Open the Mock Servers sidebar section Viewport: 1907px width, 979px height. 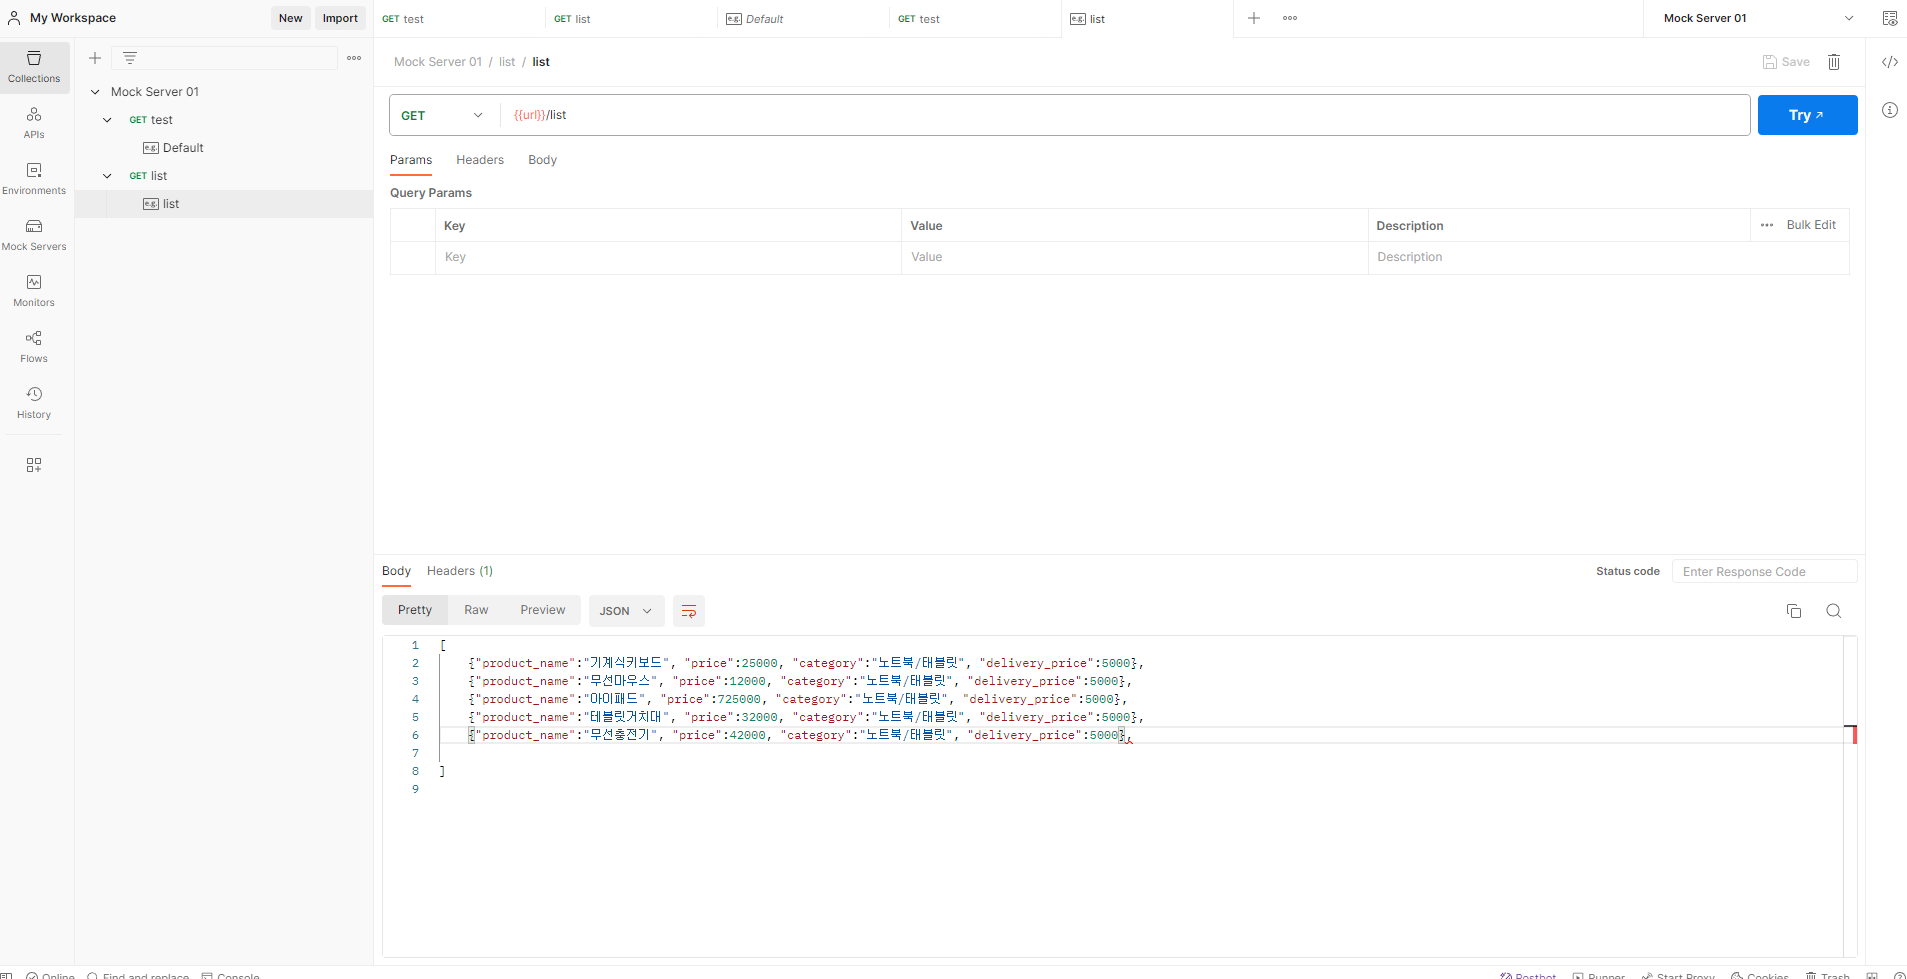pyautogui.click(x=34, y=234)
